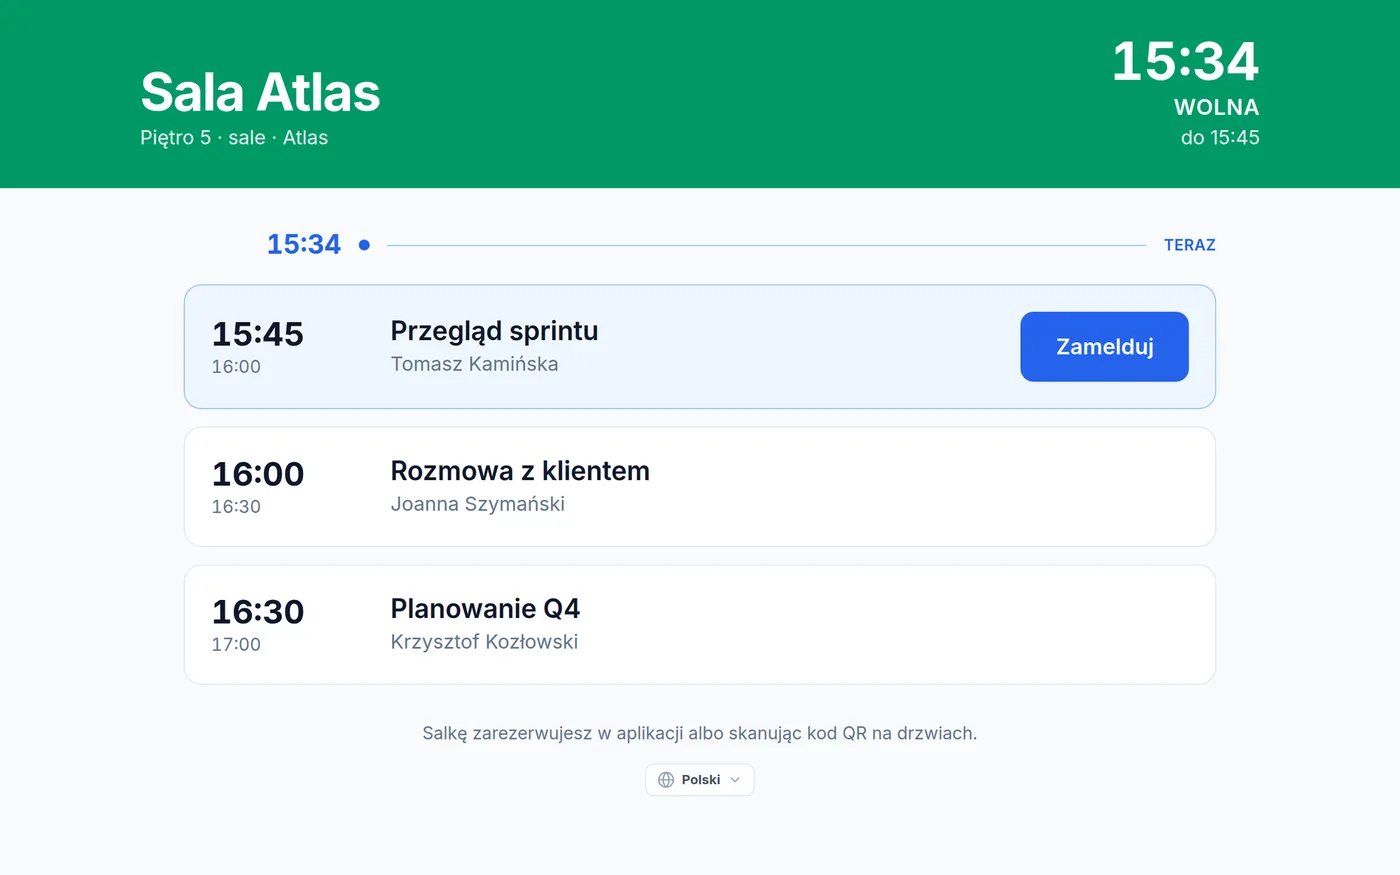Click the 15:45 start time in first card
The image size is (1400, 875).
tap(258, 334)
